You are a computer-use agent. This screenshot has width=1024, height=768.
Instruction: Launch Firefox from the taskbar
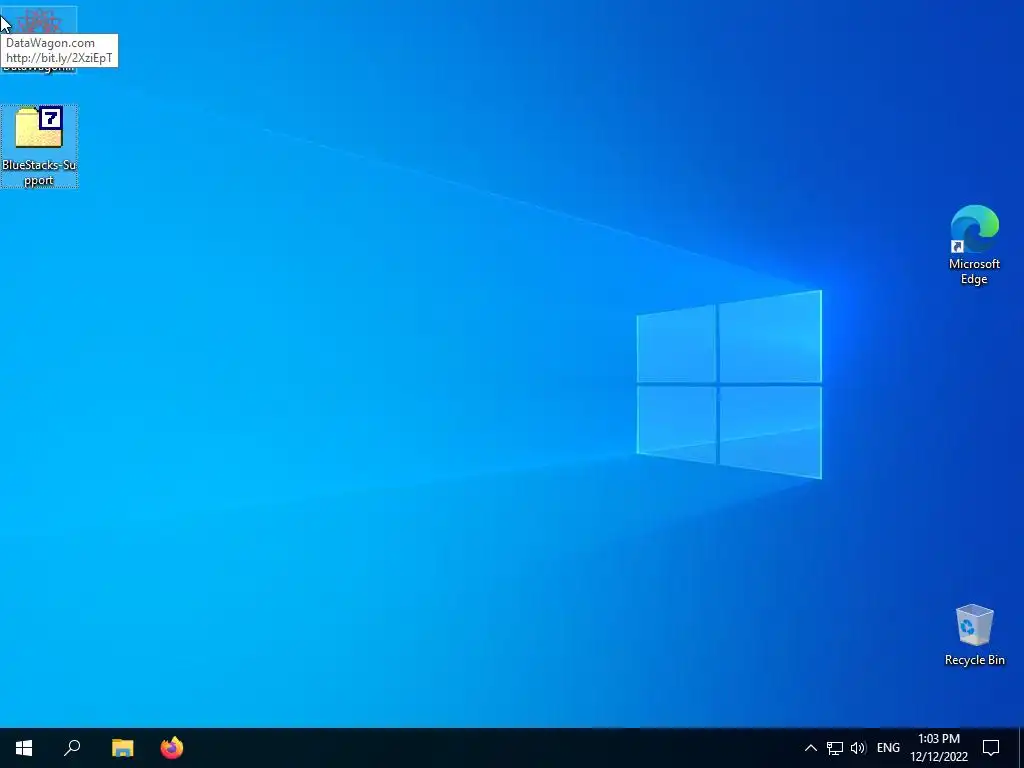click(172, 748)
